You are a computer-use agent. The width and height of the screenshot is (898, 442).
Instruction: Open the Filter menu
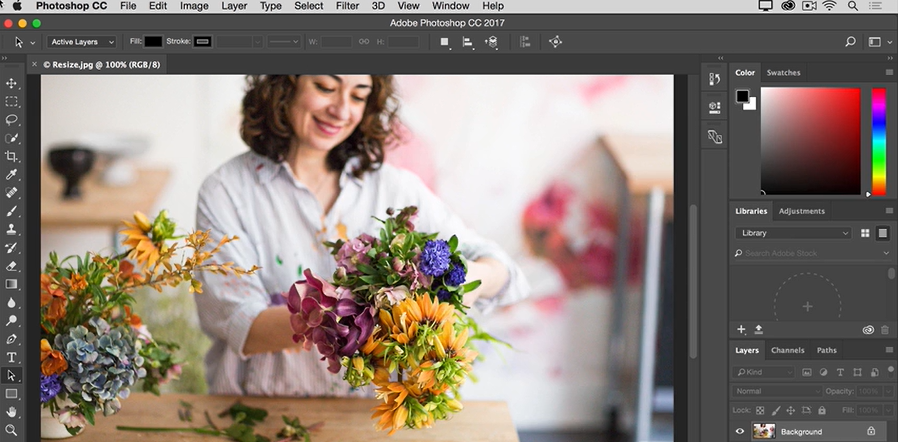pyautogui.click(x=347, y=6)
